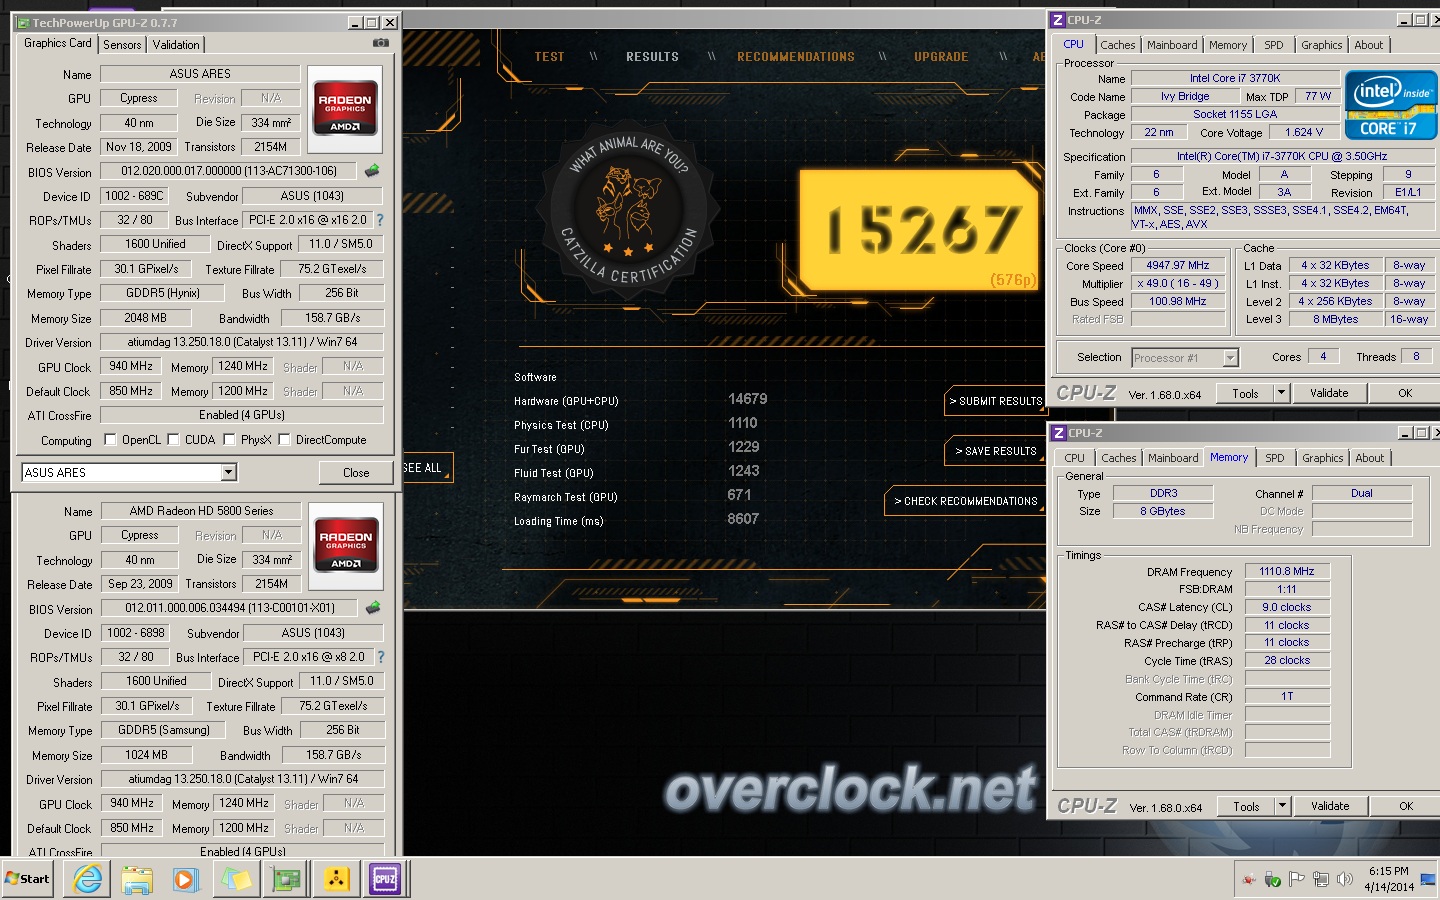Go to Catzilla RECOMMENDATIONS section
Viewport: 1440px width, 900px height.
coord(796,57)
